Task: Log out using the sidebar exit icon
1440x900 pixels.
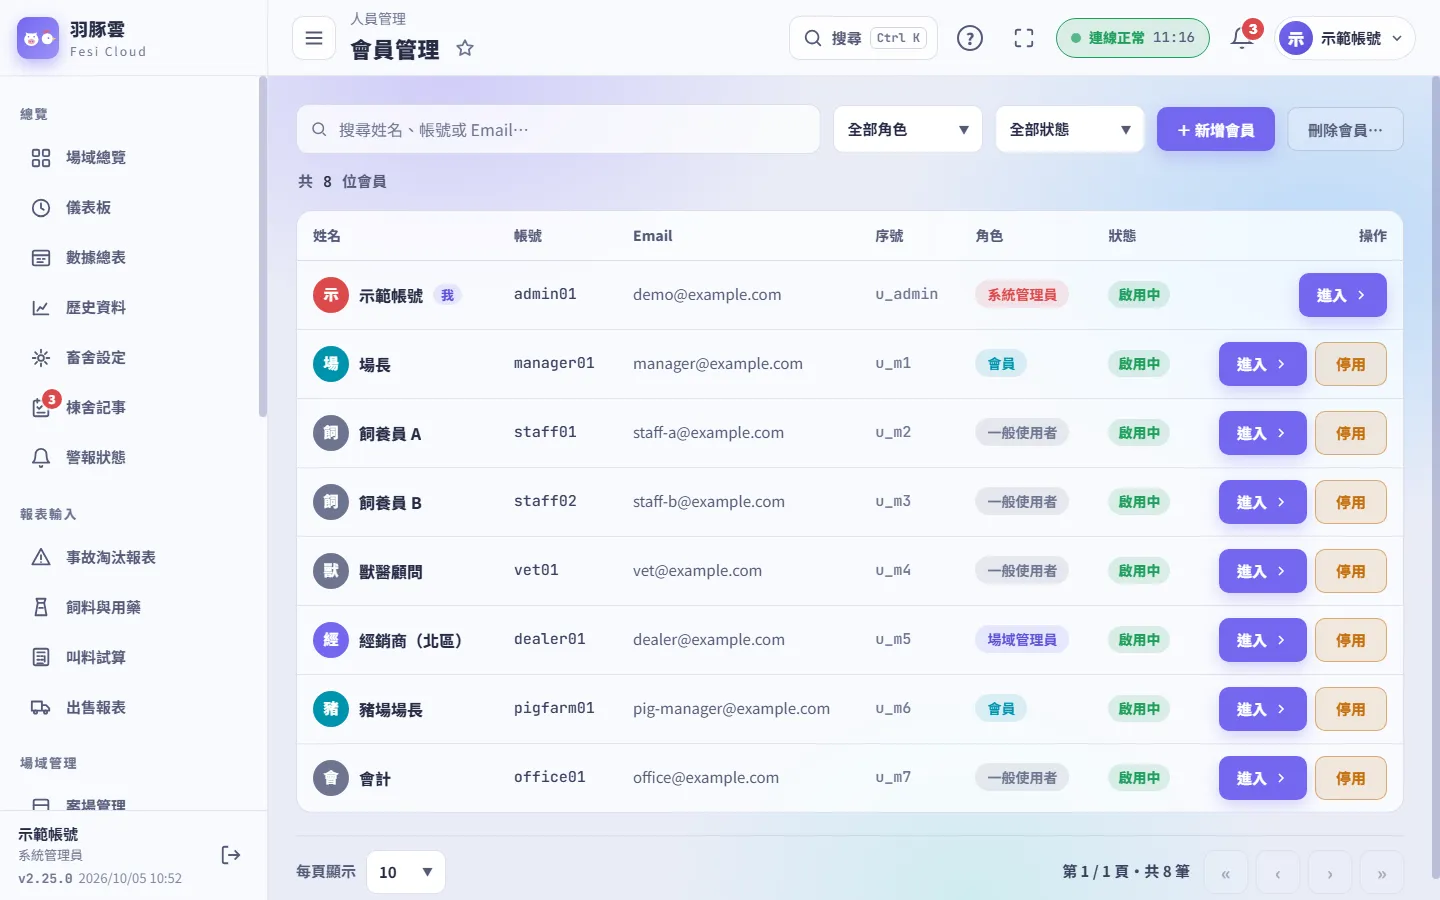Action: point(231,855)
